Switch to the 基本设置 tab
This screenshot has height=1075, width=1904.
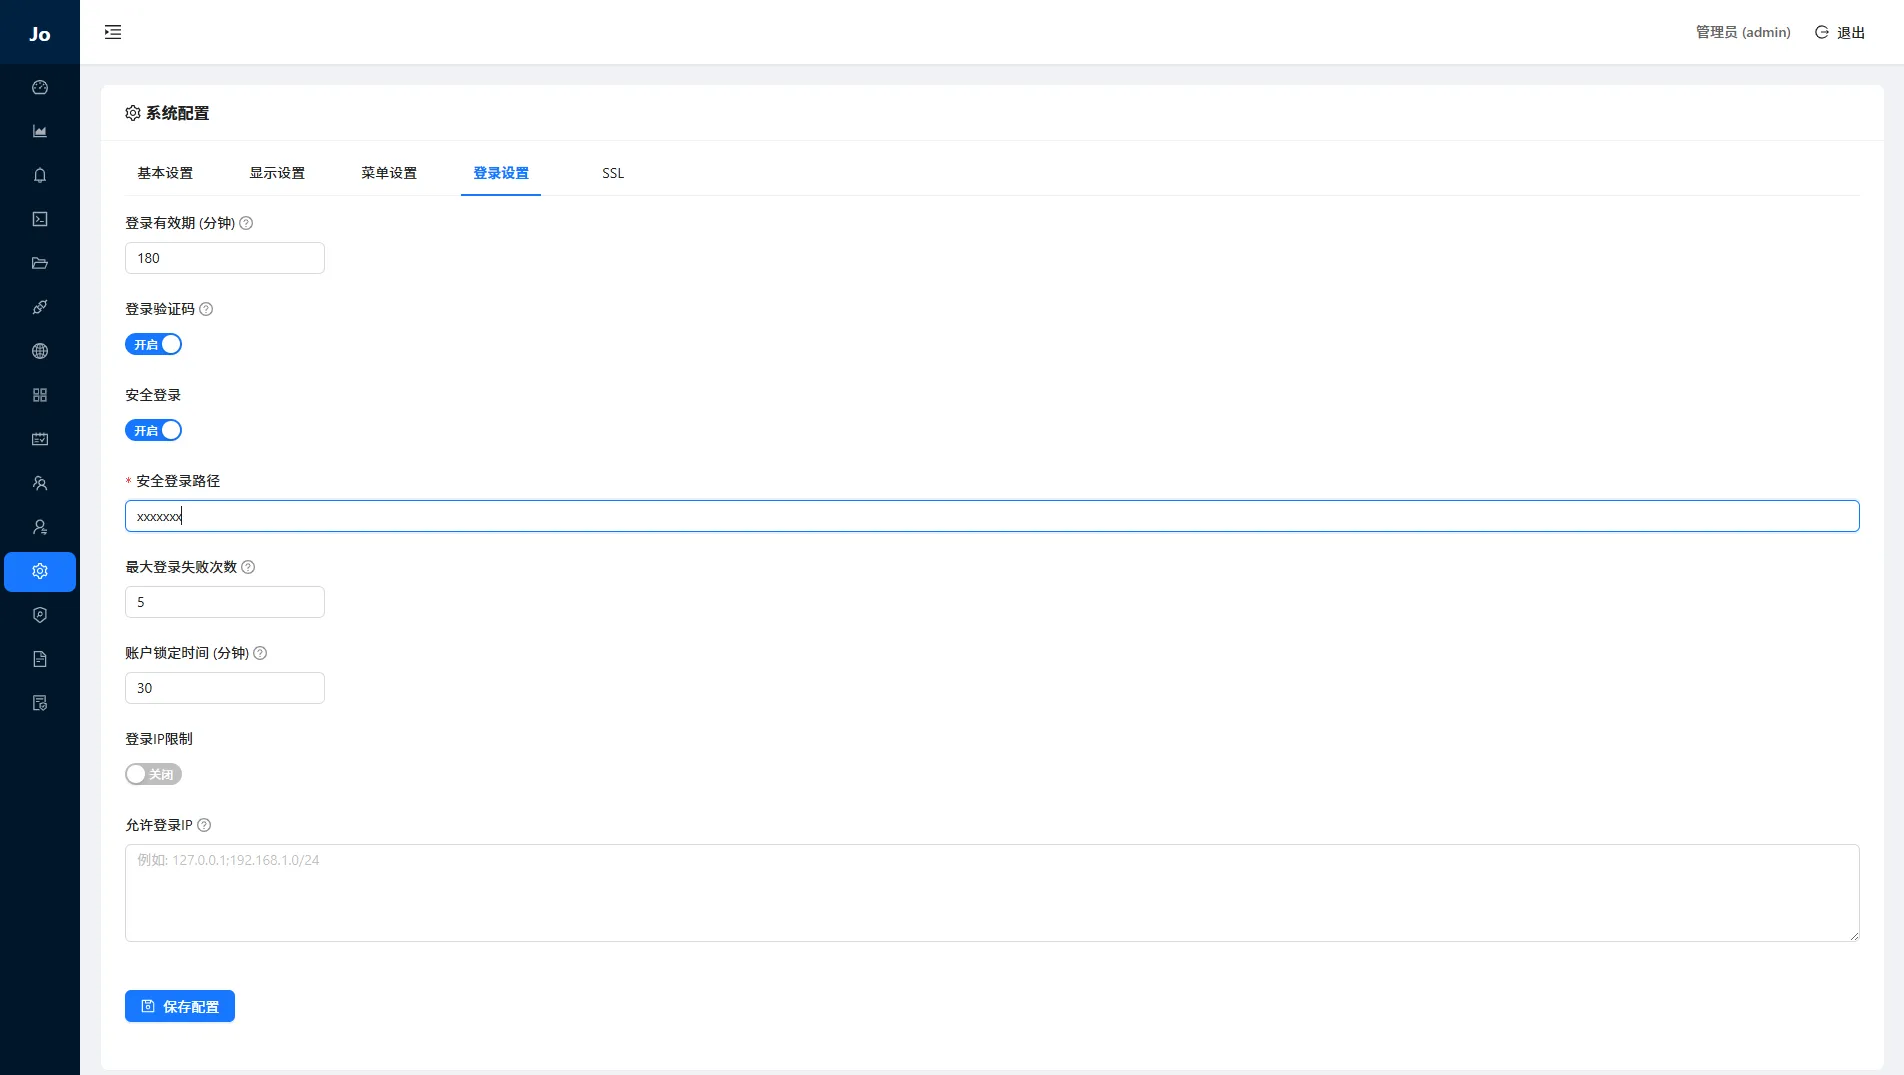coord(165,174)
